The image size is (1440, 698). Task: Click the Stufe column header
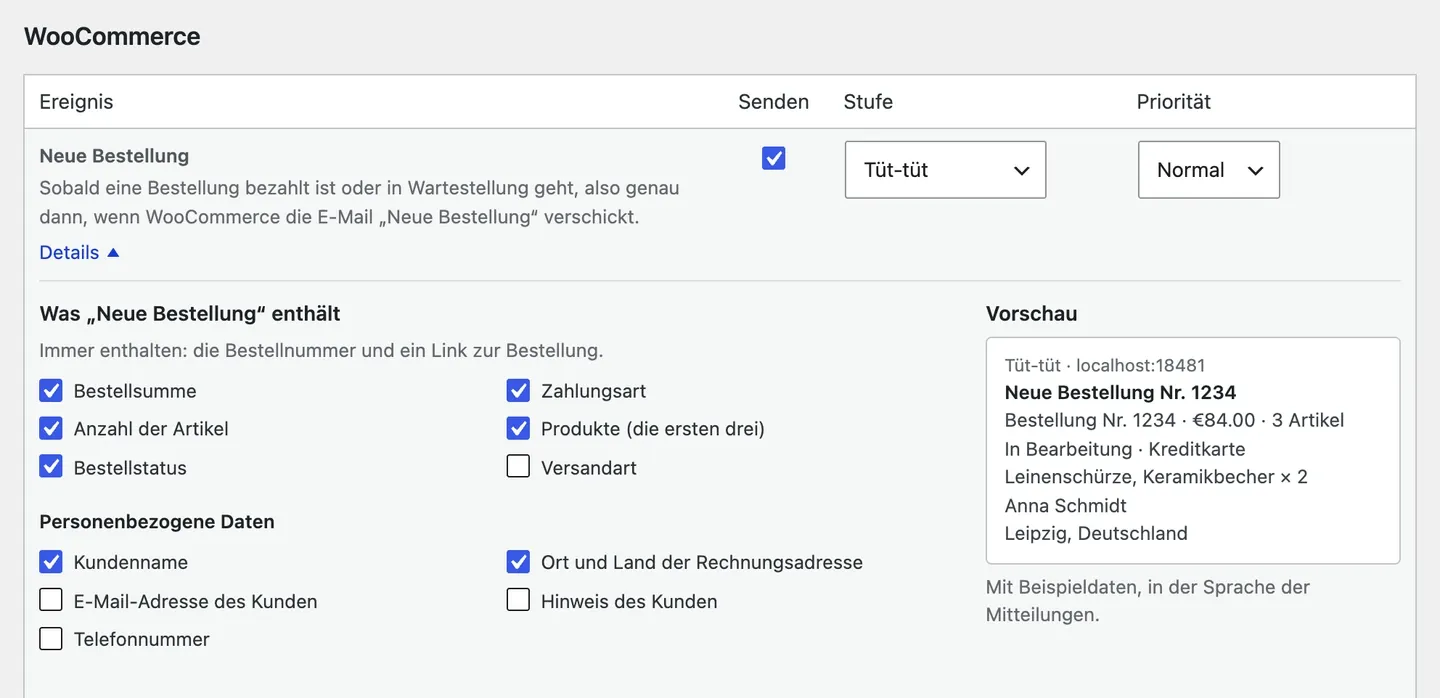(x=868, y=102)
